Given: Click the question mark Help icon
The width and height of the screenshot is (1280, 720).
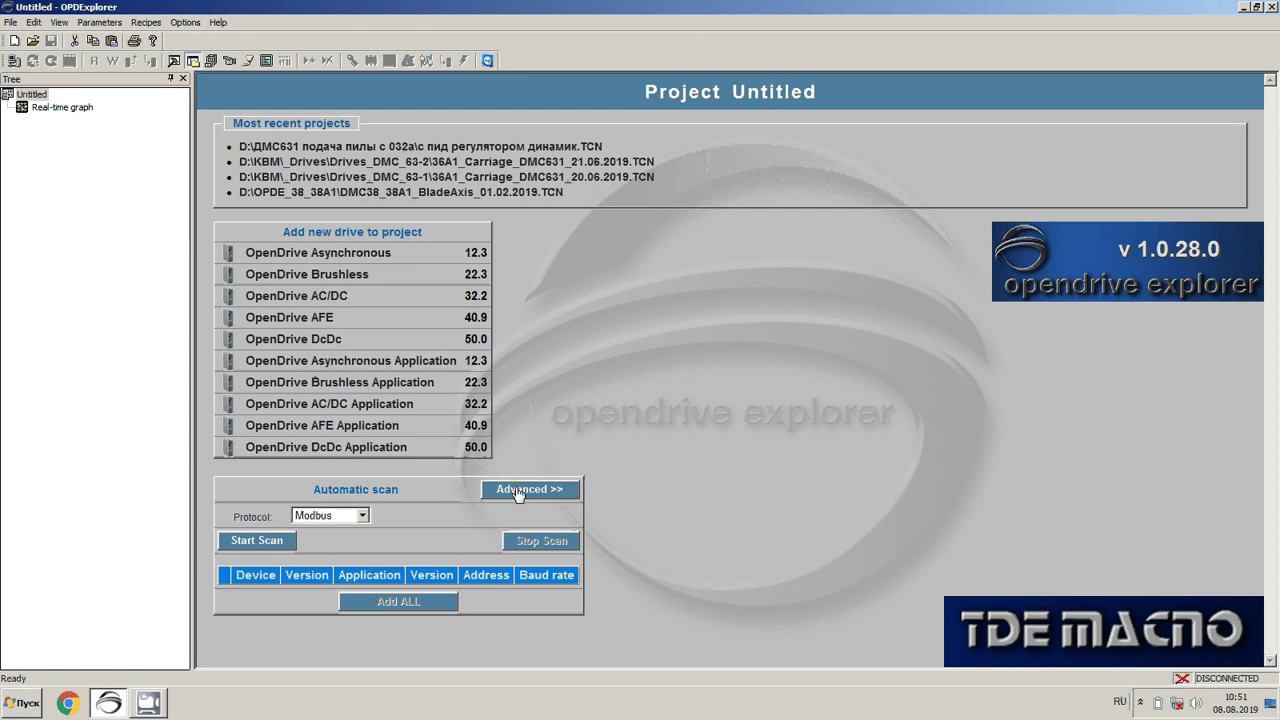Looking at the screenshot, I should point(153,41).
